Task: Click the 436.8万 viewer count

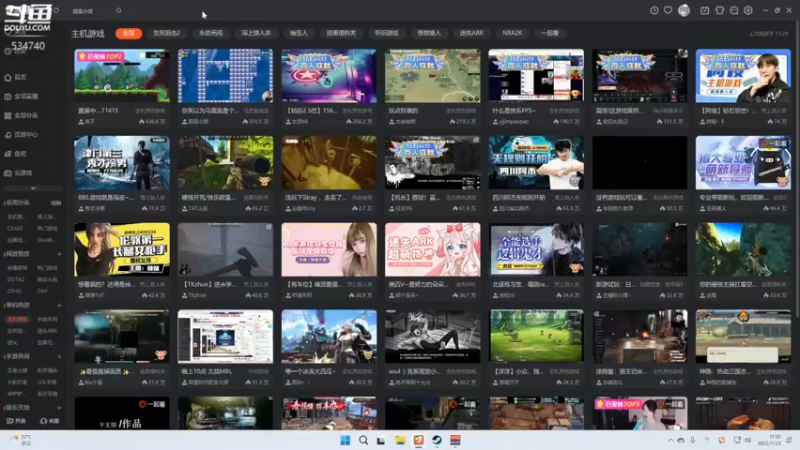Action: click(152, 122)
